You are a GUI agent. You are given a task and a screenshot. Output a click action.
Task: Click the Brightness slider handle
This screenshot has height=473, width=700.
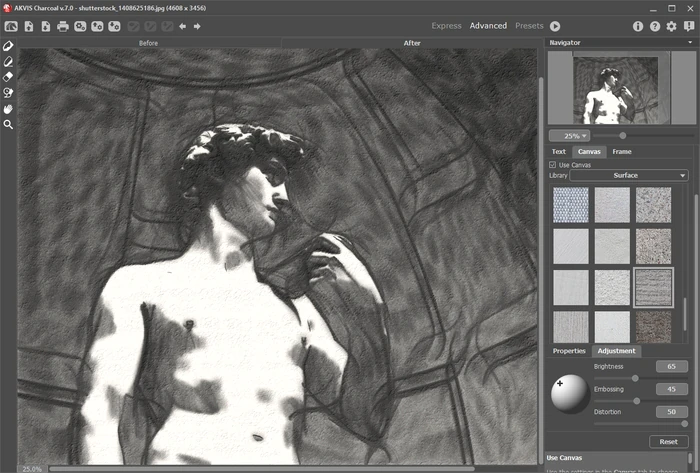point(635,378)
